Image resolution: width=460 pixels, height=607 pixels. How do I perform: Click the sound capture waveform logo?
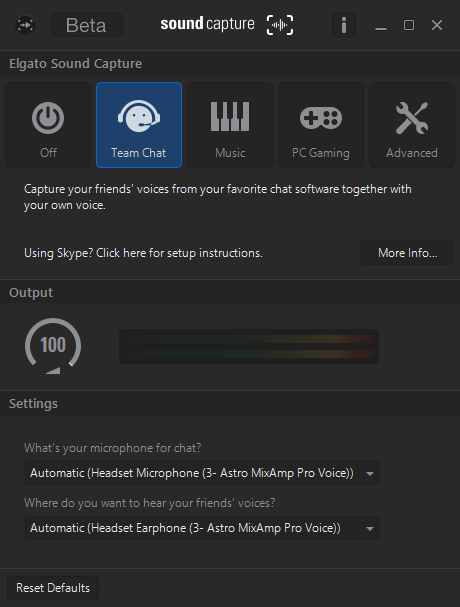pos(280,25)
